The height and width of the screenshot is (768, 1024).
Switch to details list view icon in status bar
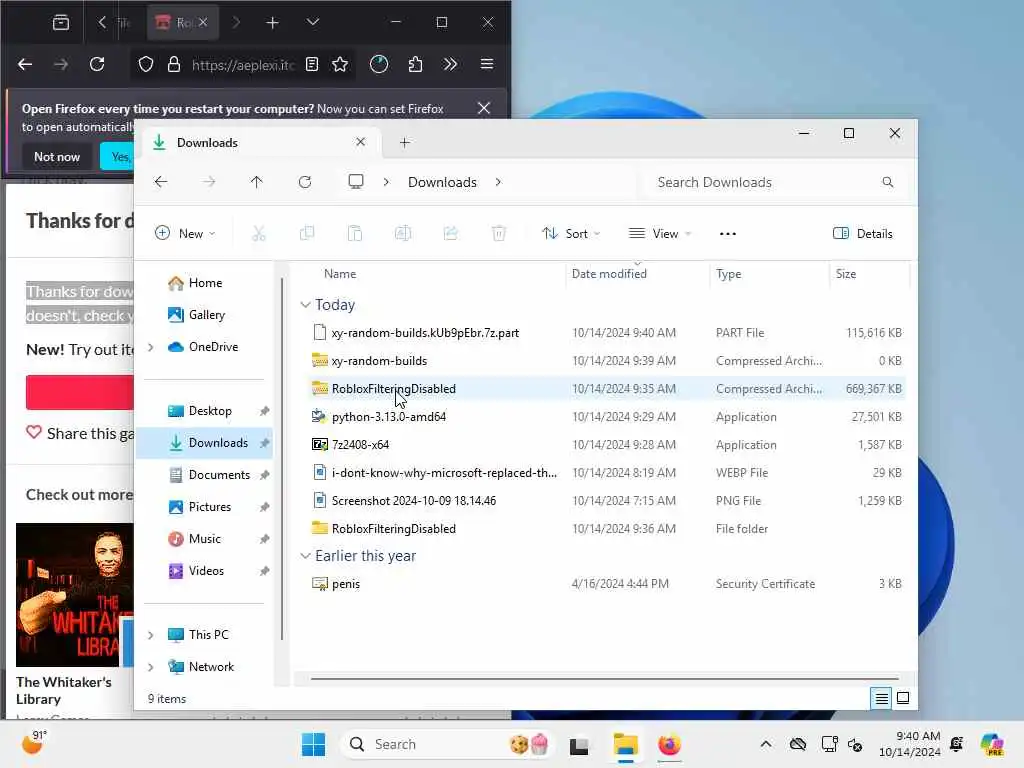coord(881,698)
